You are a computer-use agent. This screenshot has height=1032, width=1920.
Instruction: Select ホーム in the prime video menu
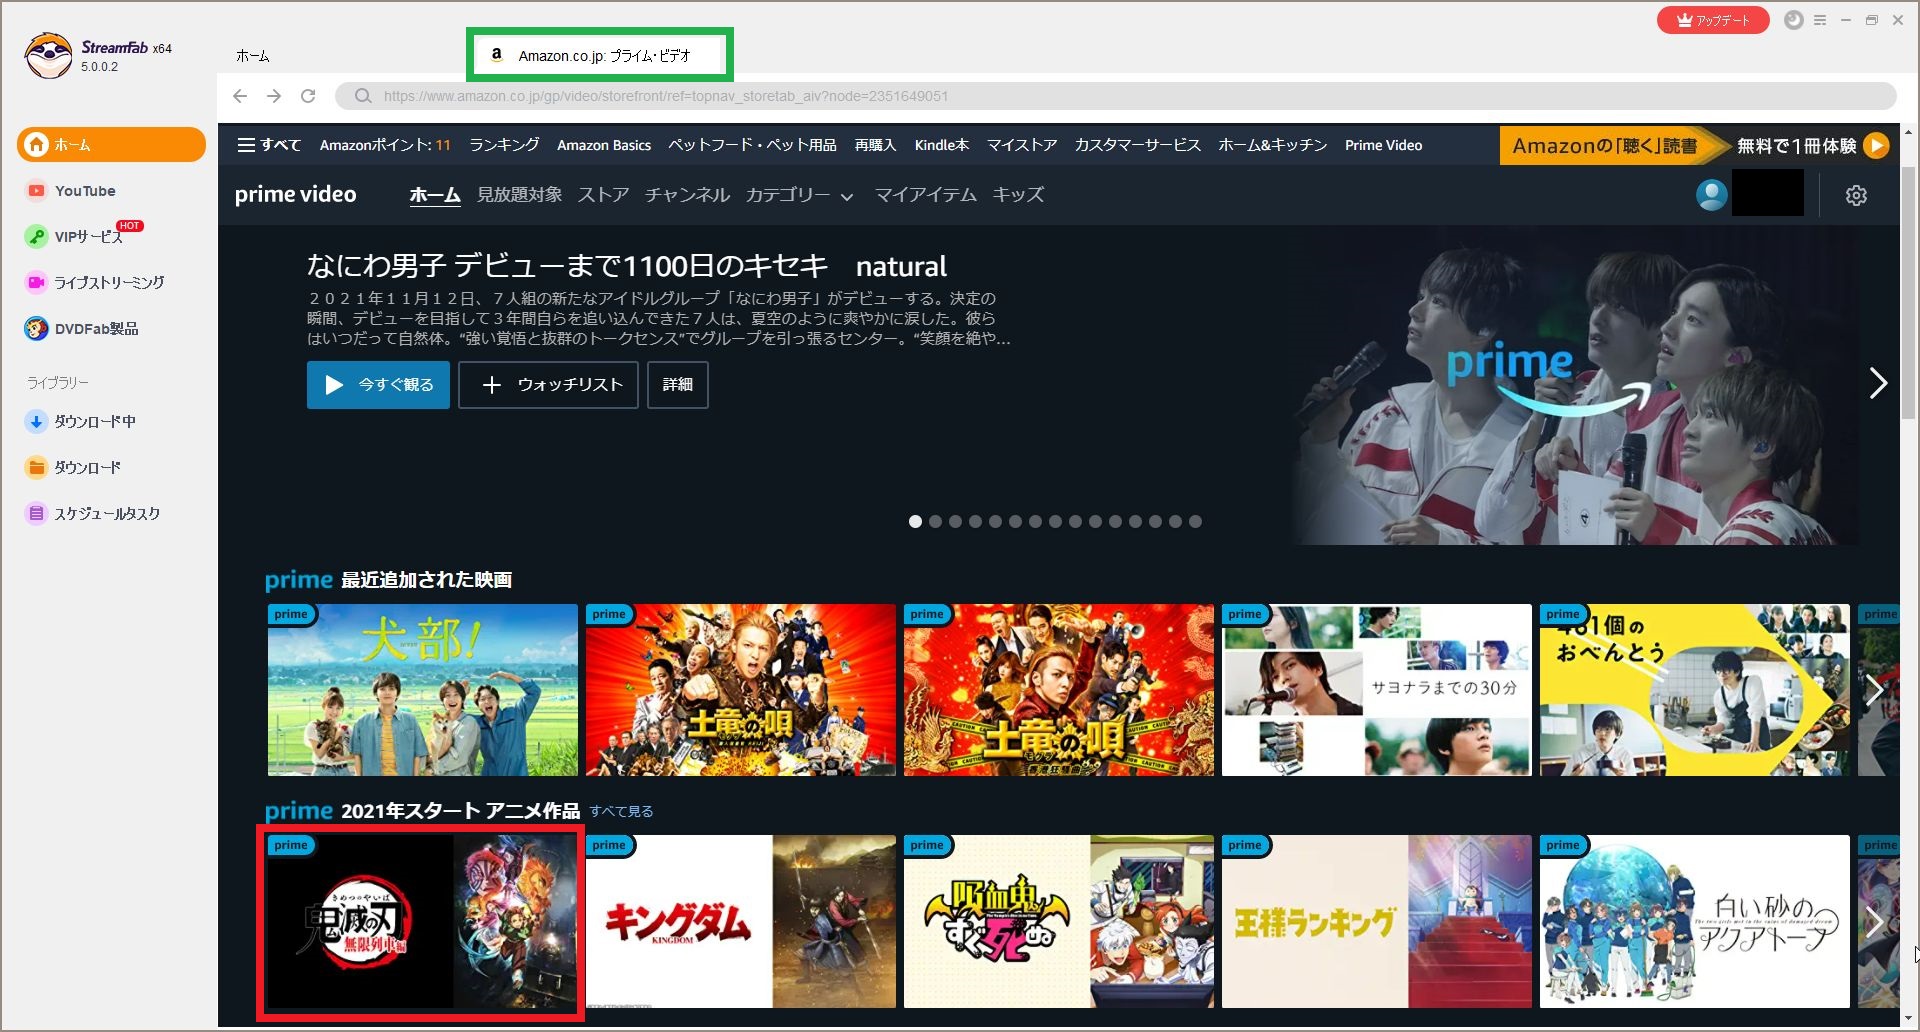(x=435, y=195)
